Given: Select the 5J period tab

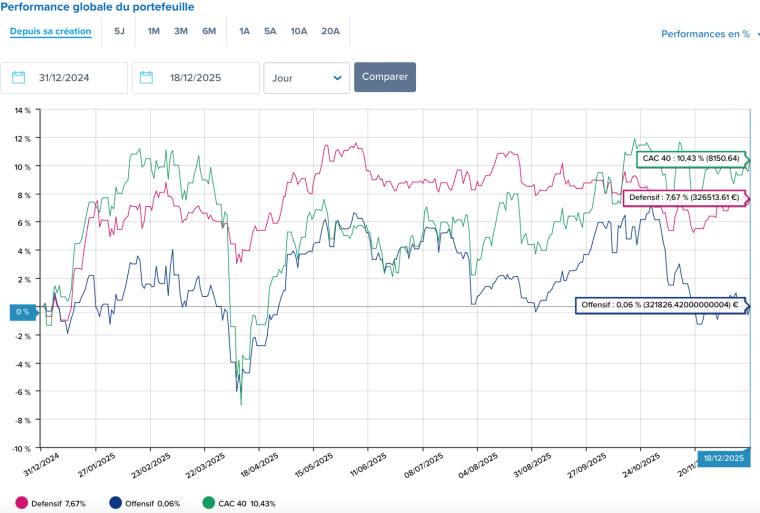Looking at the screenshot, I should click(119, 31).
